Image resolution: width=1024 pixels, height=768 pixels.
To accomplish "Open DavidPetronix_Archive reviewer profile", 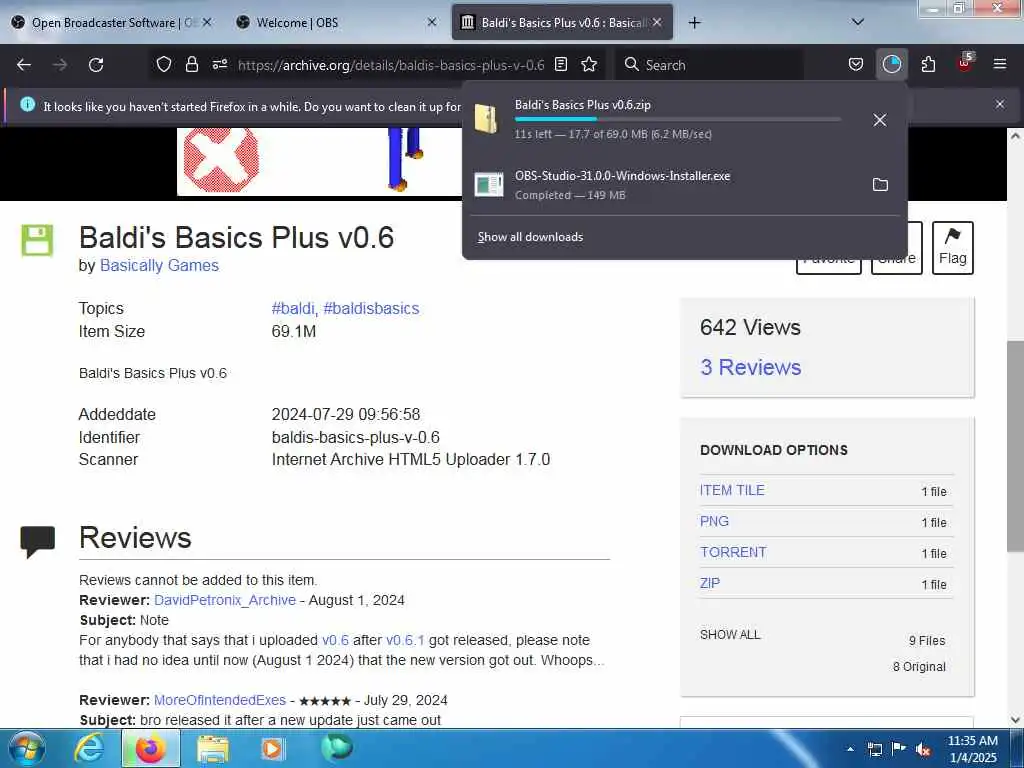I will click(225, 600).
